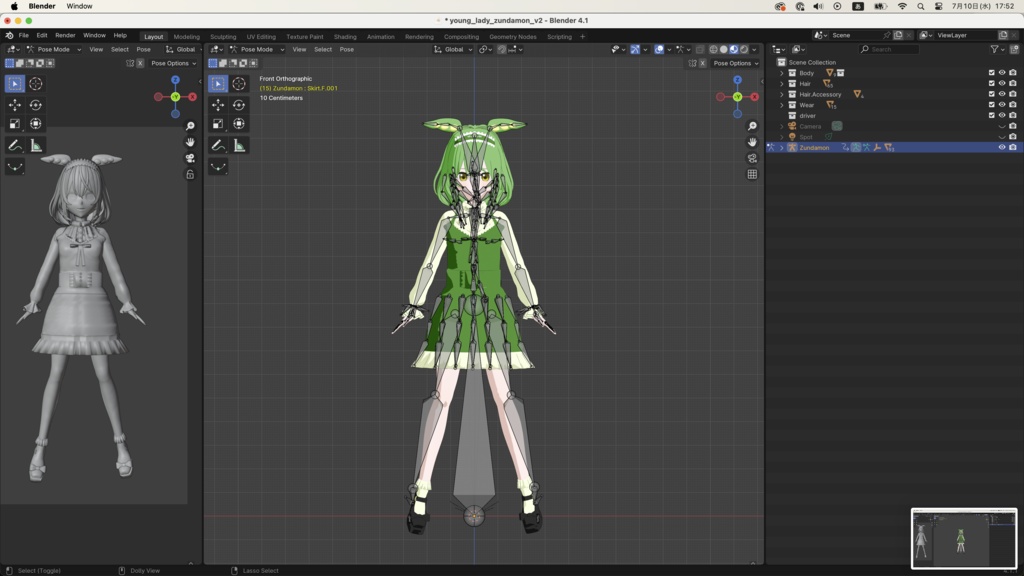This screenshot has width=1024, height=576.
Task: Expand the Zundamon armature row
Action: click(x=782, y=148)
